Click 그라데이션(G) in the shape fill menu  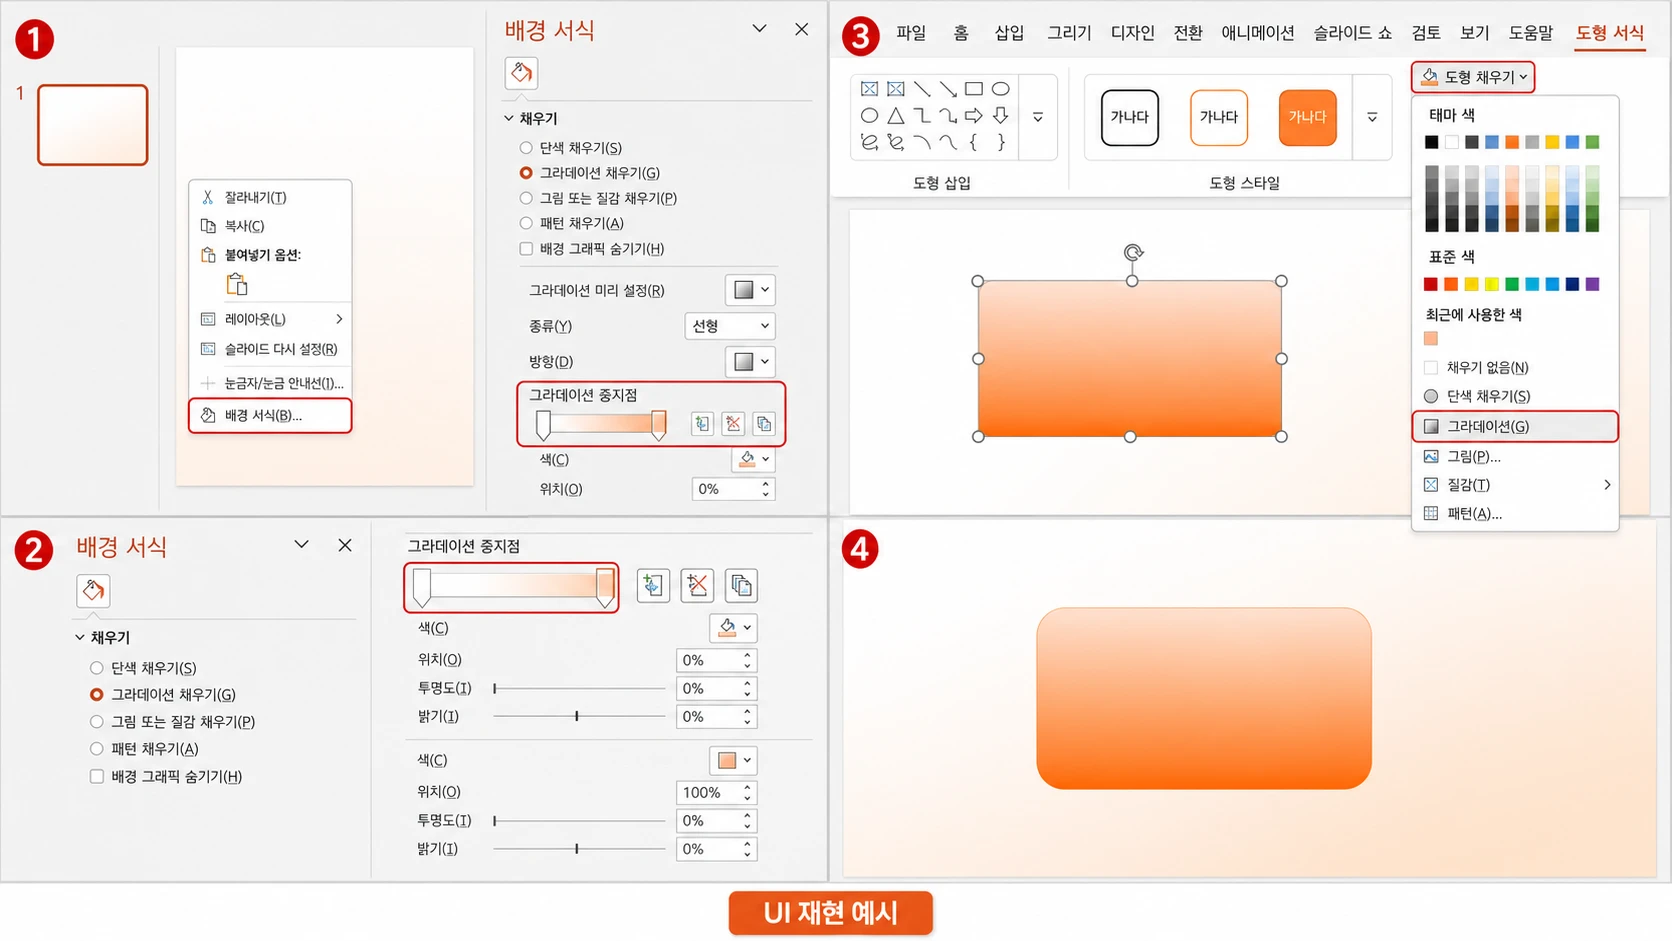pyautogui.click(x=1515, y=426)
